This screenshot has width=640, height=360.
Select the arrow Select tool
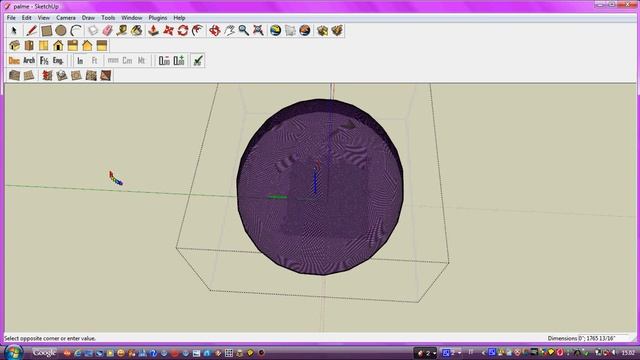(x=14, y=31)
